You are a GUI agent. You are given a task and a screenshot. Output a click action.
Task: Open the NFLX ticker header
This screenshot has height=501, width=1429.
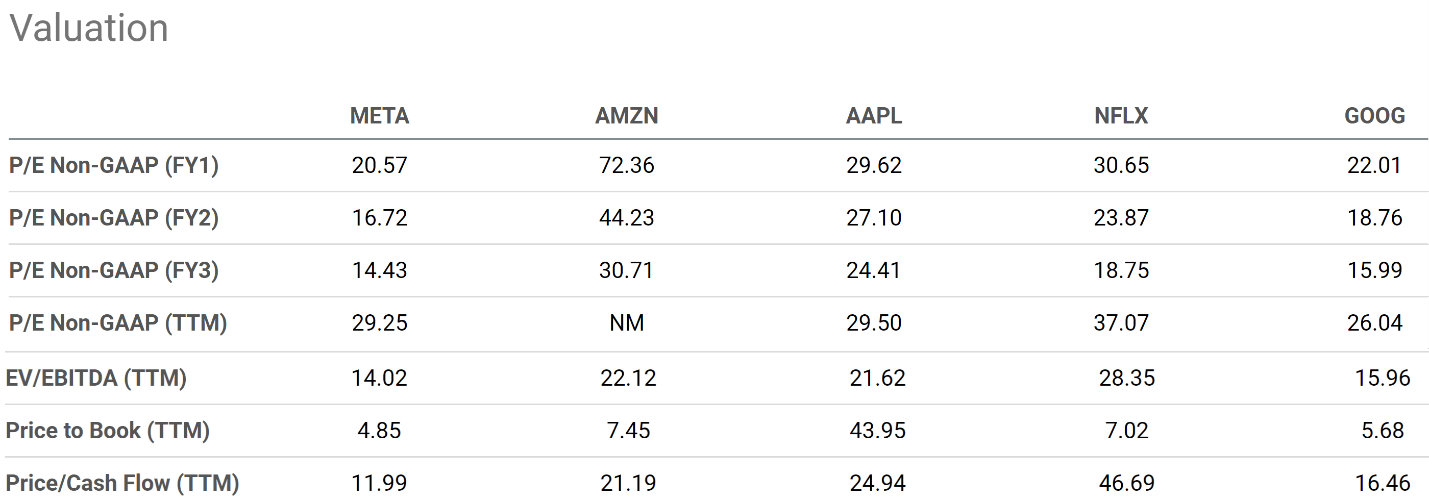tap(1121, 116)
